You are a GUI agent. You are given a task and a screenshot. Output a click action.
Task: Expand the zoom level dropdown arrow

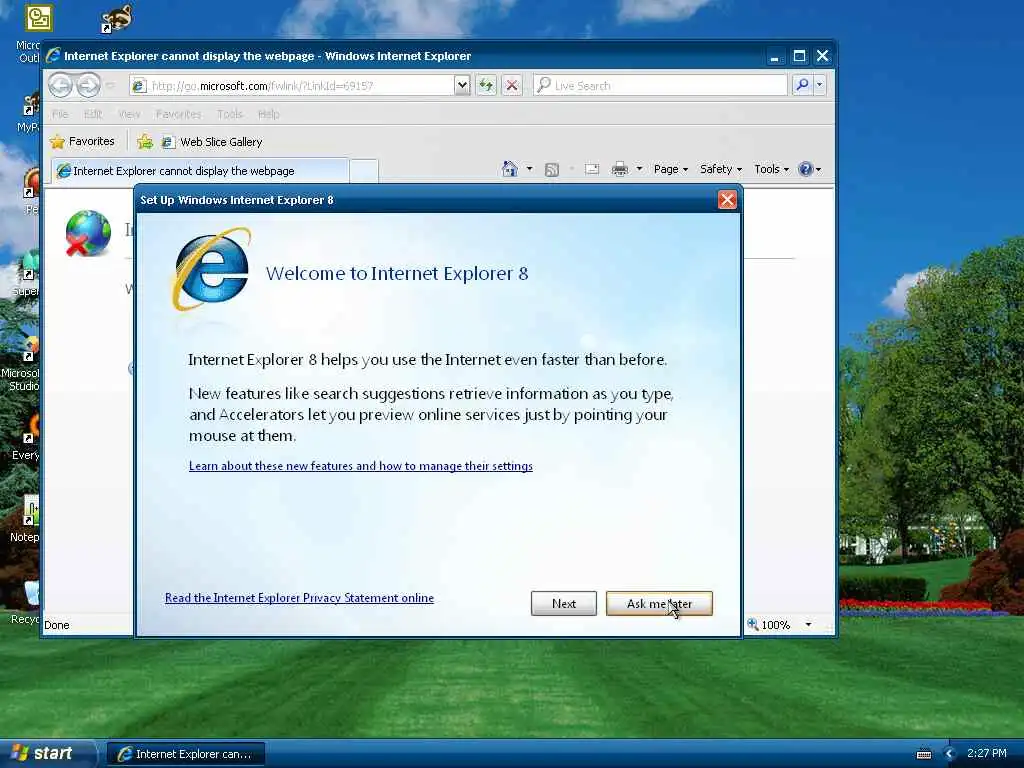pyautogui.click(x=808, y=624)
